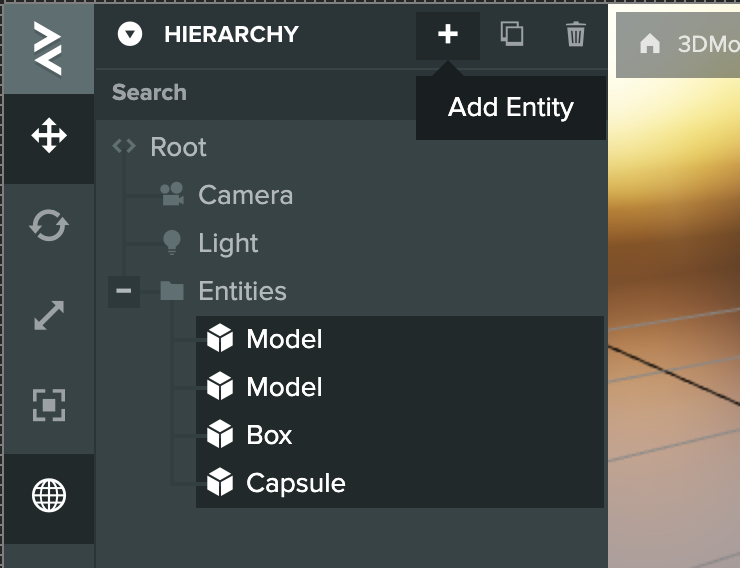Select the Camera entity
Screen dimensions: 740x568
245,195
